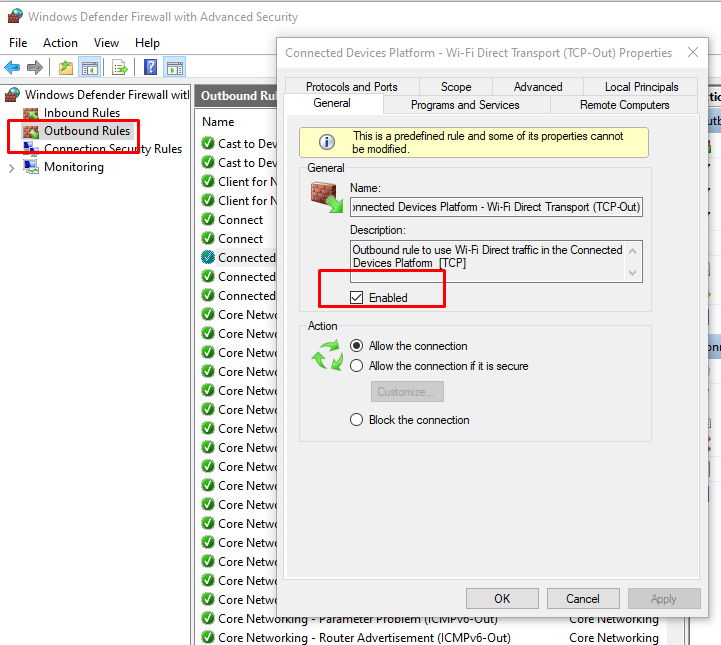
Task: Switch to the Protocols and Ports tab
Action: 352,86
